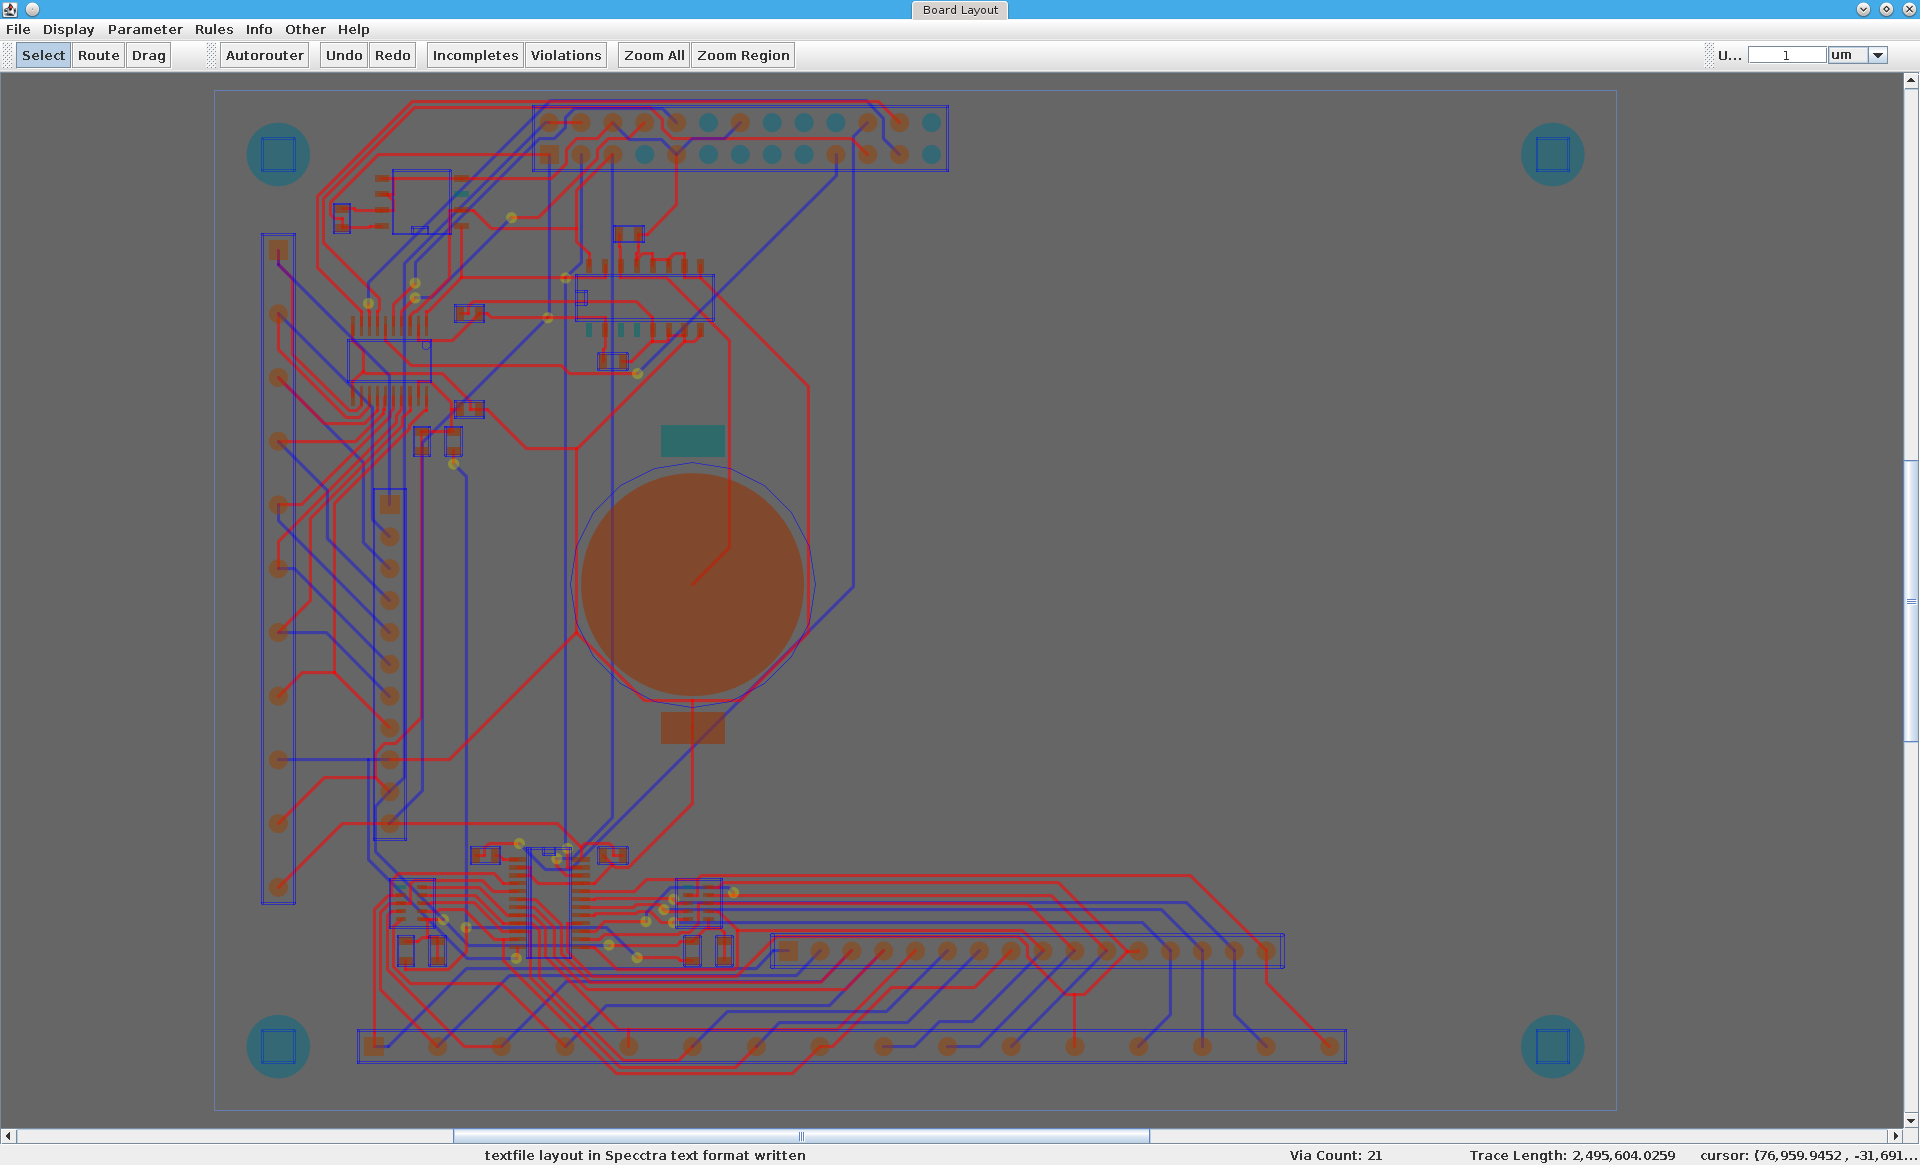Switch to Route mode

click(98, 55)
